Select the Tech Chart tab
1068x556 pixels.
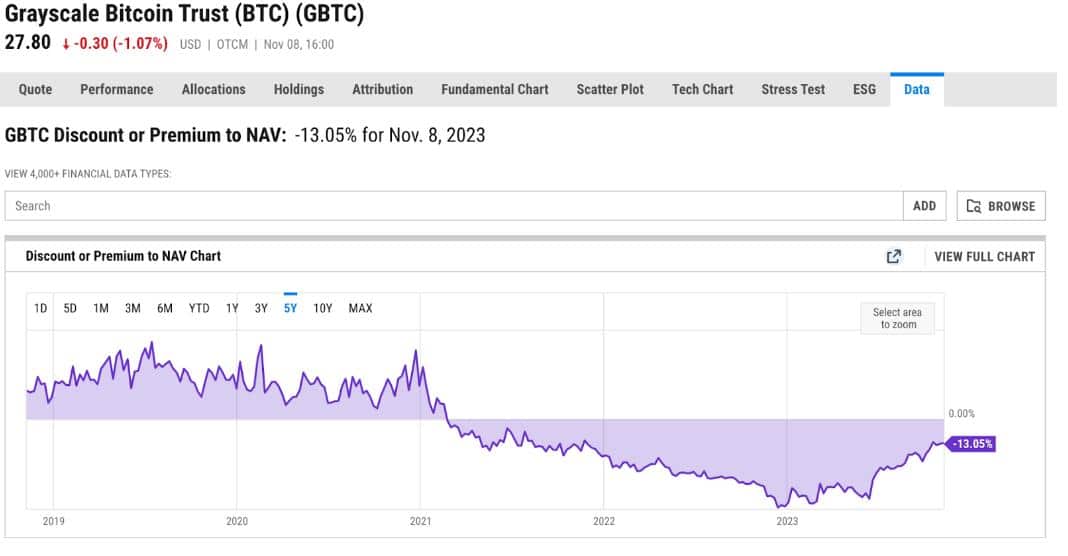tap(702, 89)
